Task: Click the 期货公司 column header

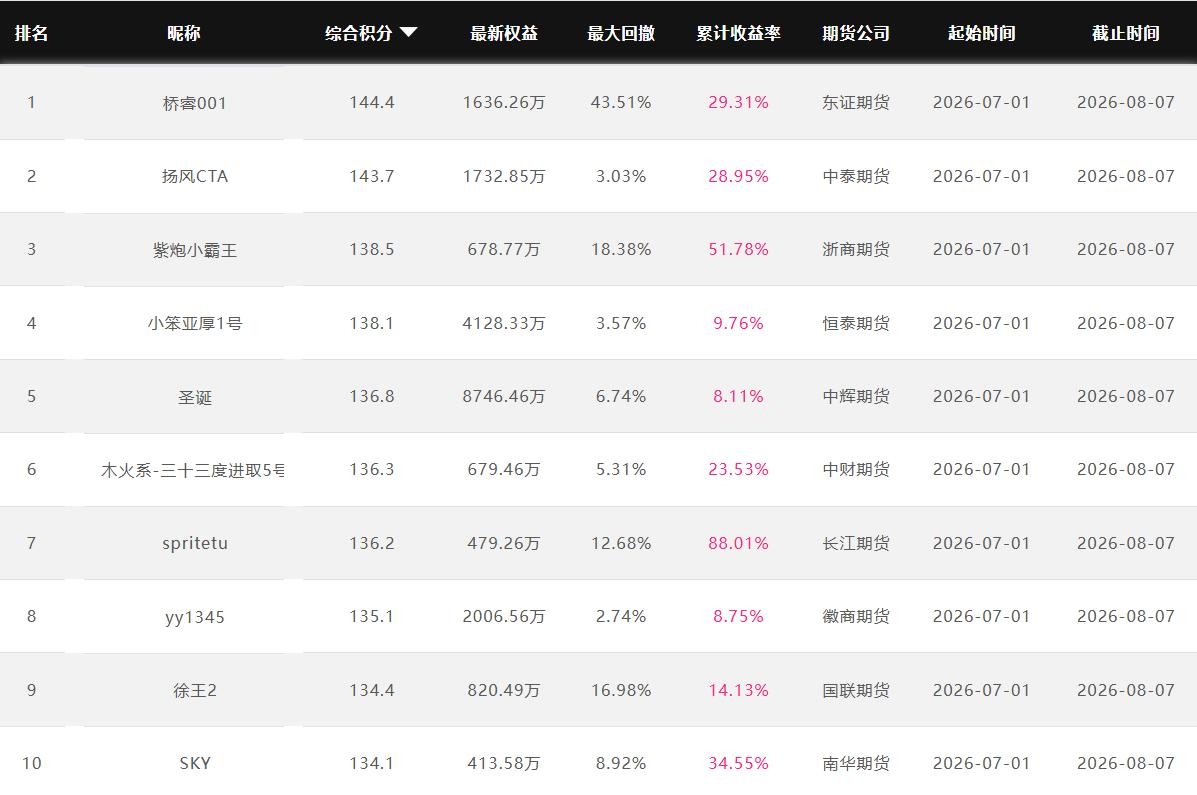Action: [856, 33]
